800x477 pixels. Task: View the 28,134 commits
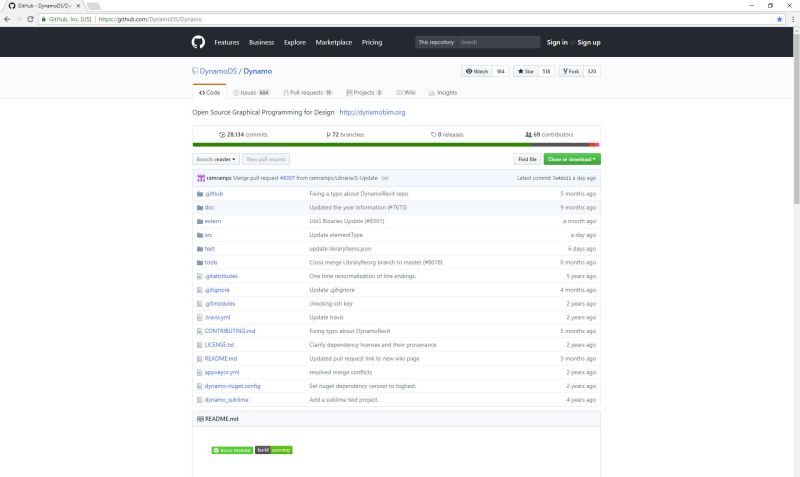[x=243, y=135]
